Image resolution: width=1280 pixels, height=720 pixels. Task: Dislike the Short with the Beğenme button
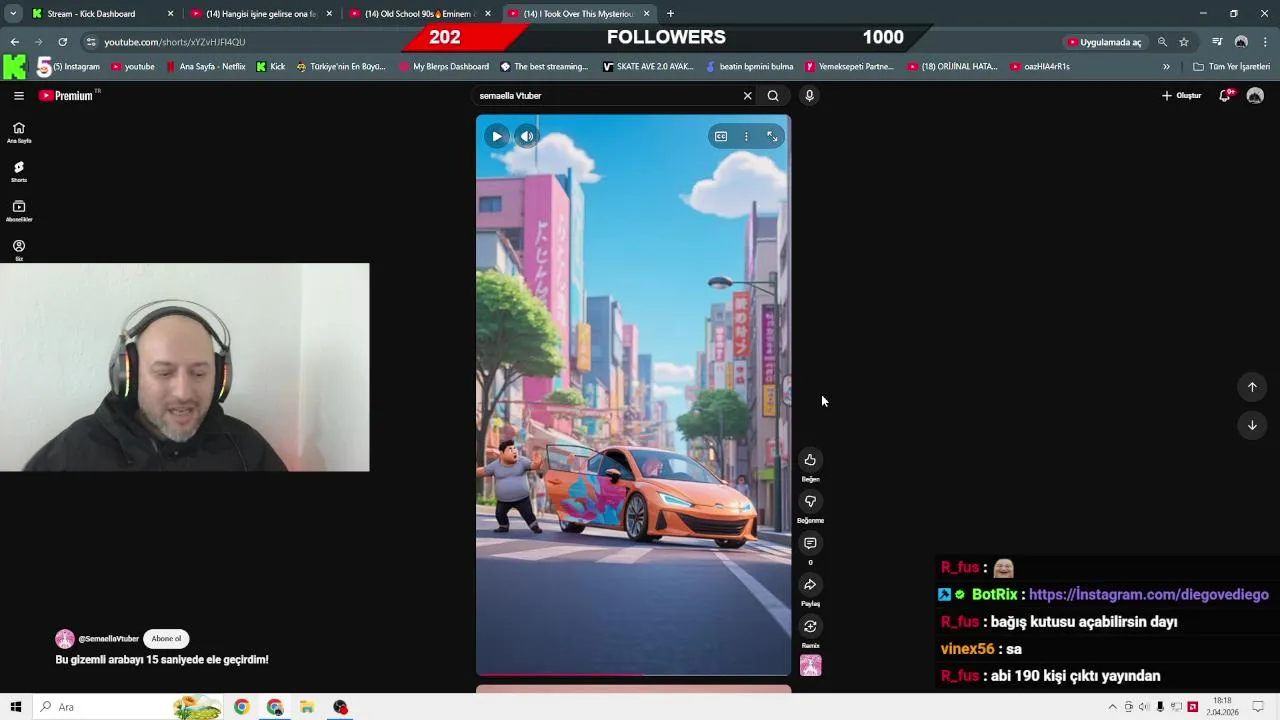point(810,501)
